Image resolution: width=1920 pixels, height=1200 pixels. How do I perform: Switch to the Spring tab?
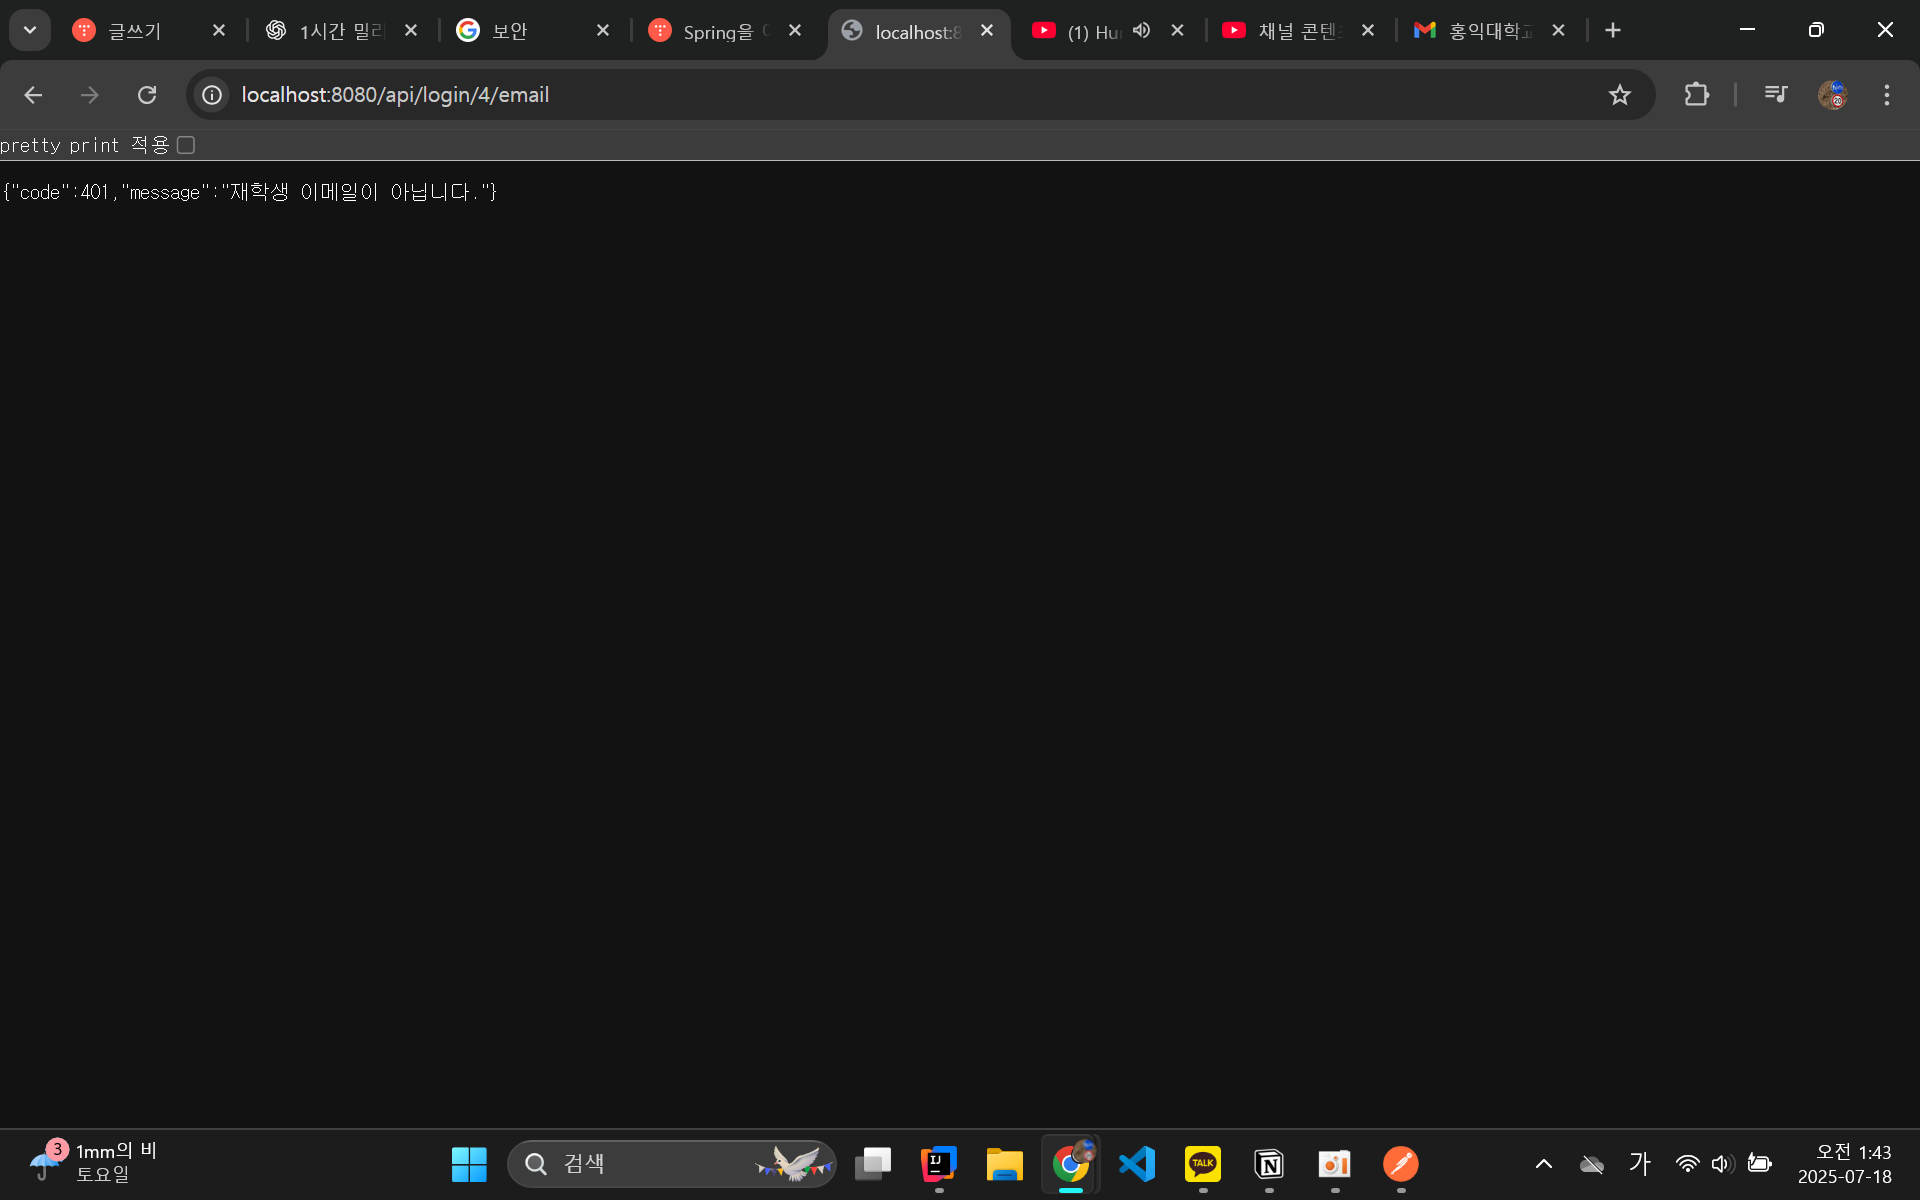pos(715,31)
